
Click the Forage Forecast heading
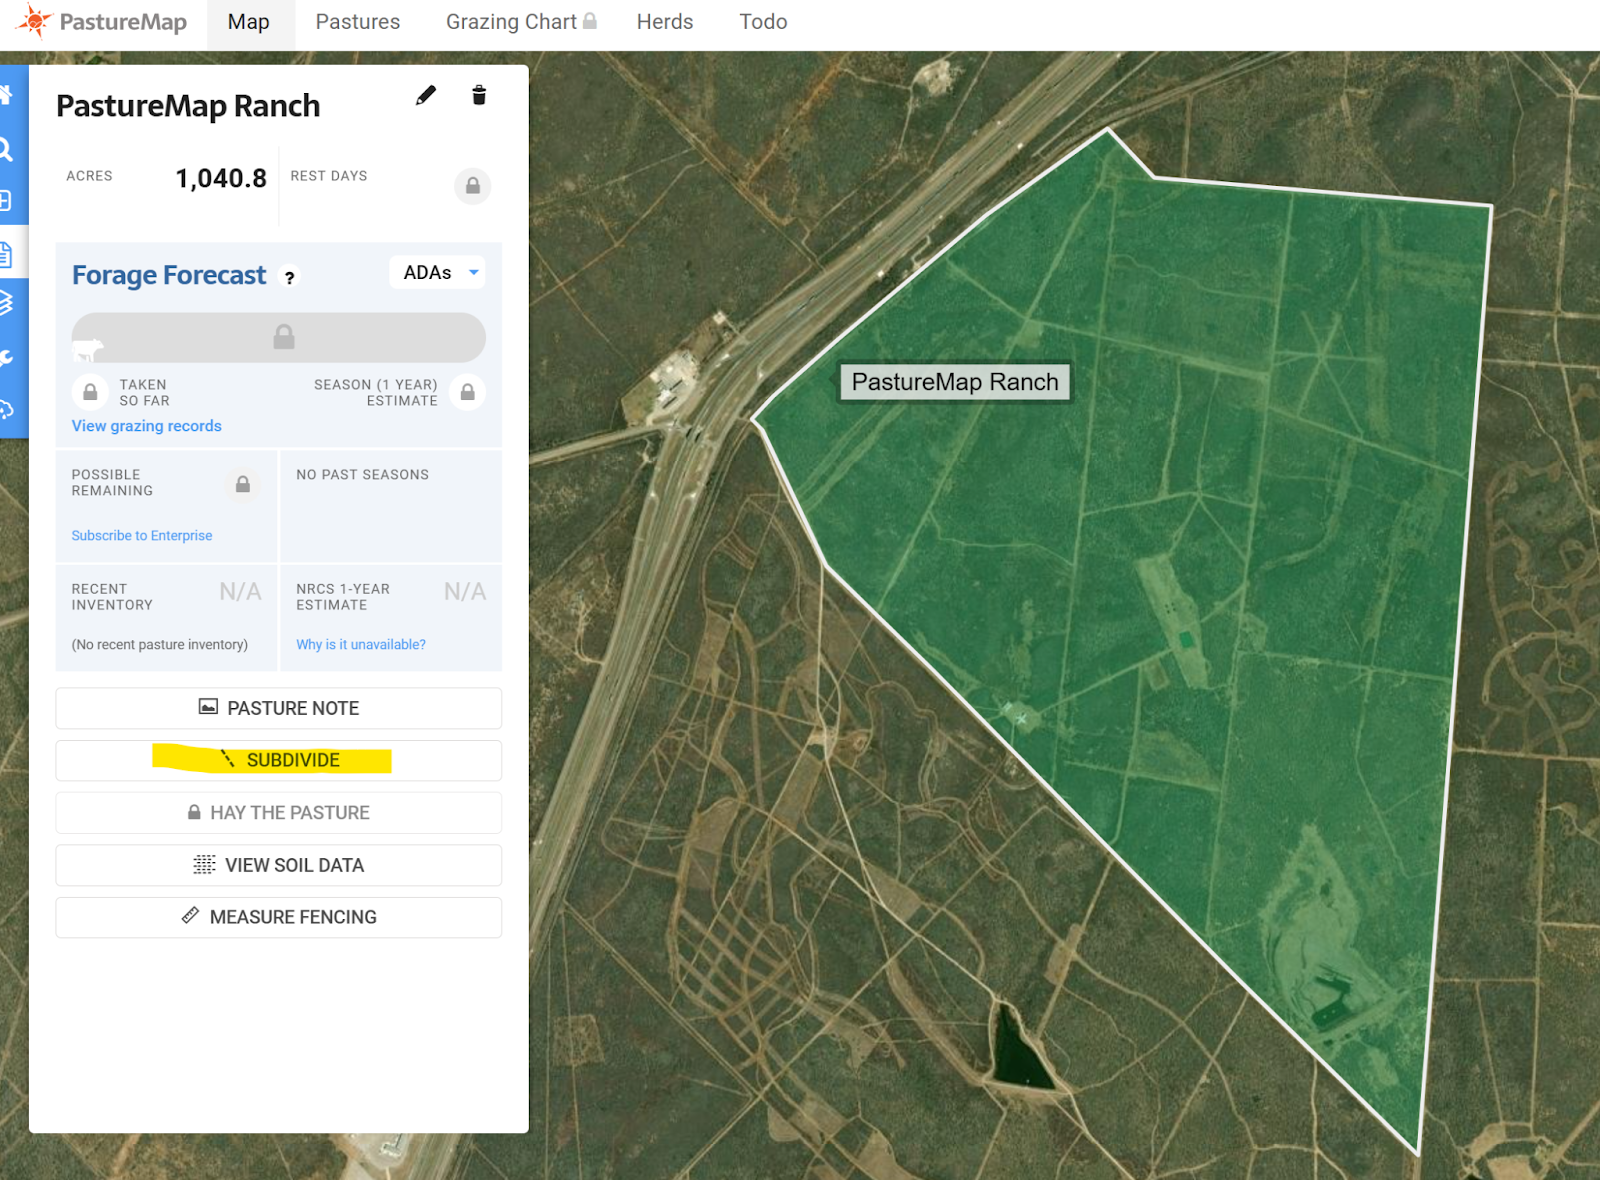[169, 275]
